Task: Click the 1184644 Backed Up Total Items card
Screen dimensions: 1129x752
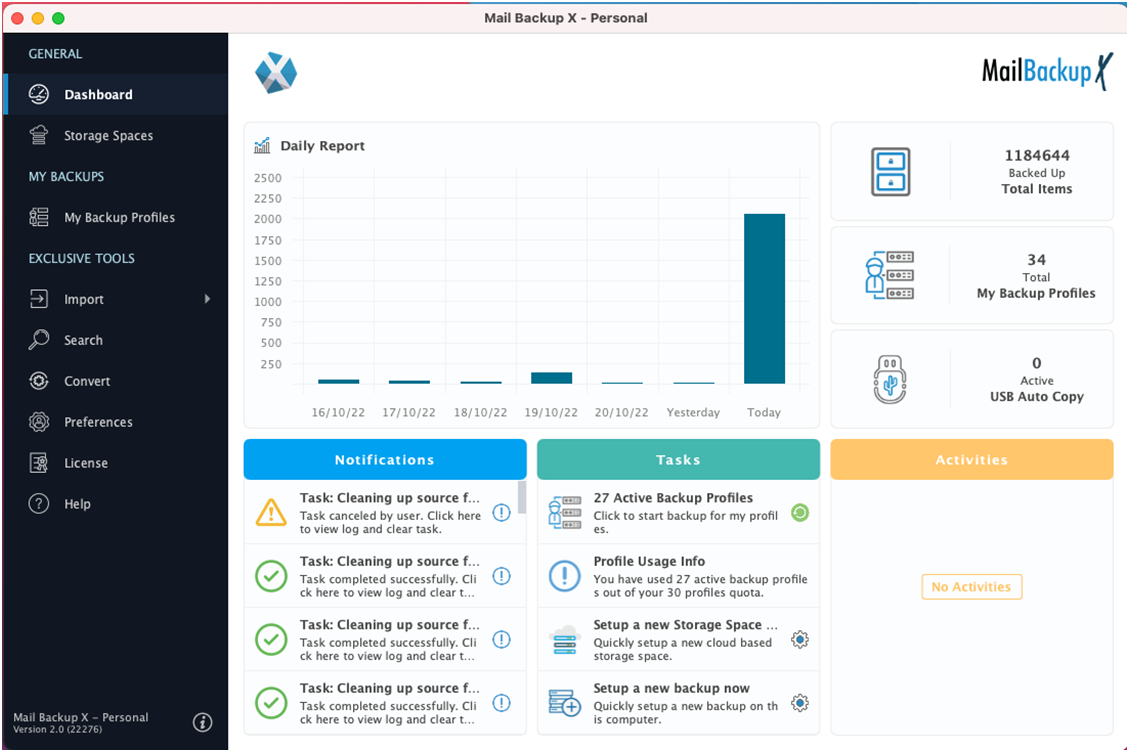Action: click(x=972, y=171)
